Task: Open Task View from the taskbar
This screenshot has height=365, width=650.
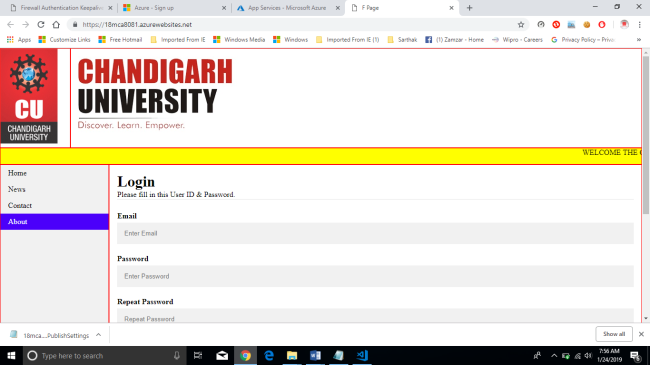Action: click(x=198, y=355)
